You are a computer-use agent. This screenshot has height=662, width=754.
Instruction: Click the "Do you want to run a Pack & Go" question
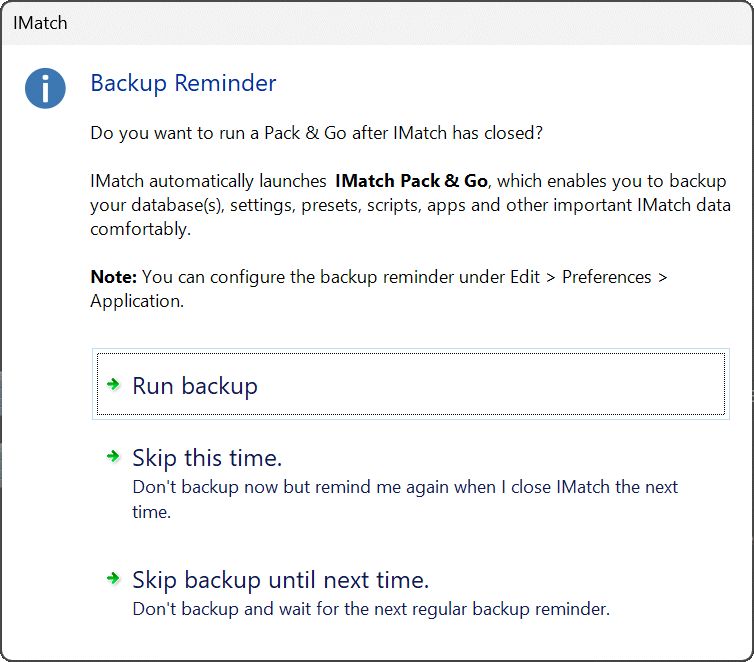316,133
